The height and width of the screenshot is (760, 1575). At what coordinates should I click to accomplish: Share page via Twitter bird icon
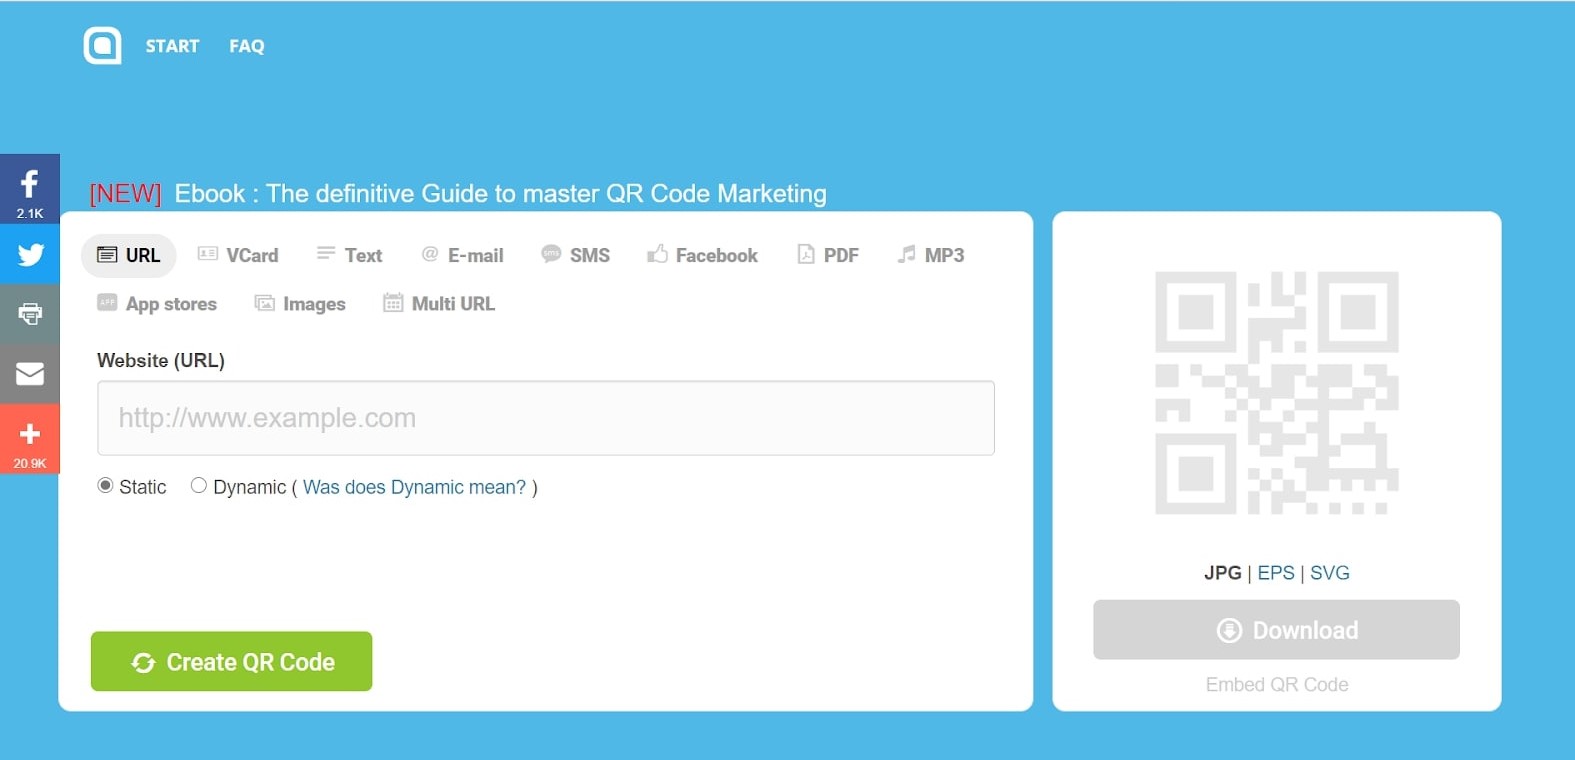pyautogui.click(x=30, y=255)
